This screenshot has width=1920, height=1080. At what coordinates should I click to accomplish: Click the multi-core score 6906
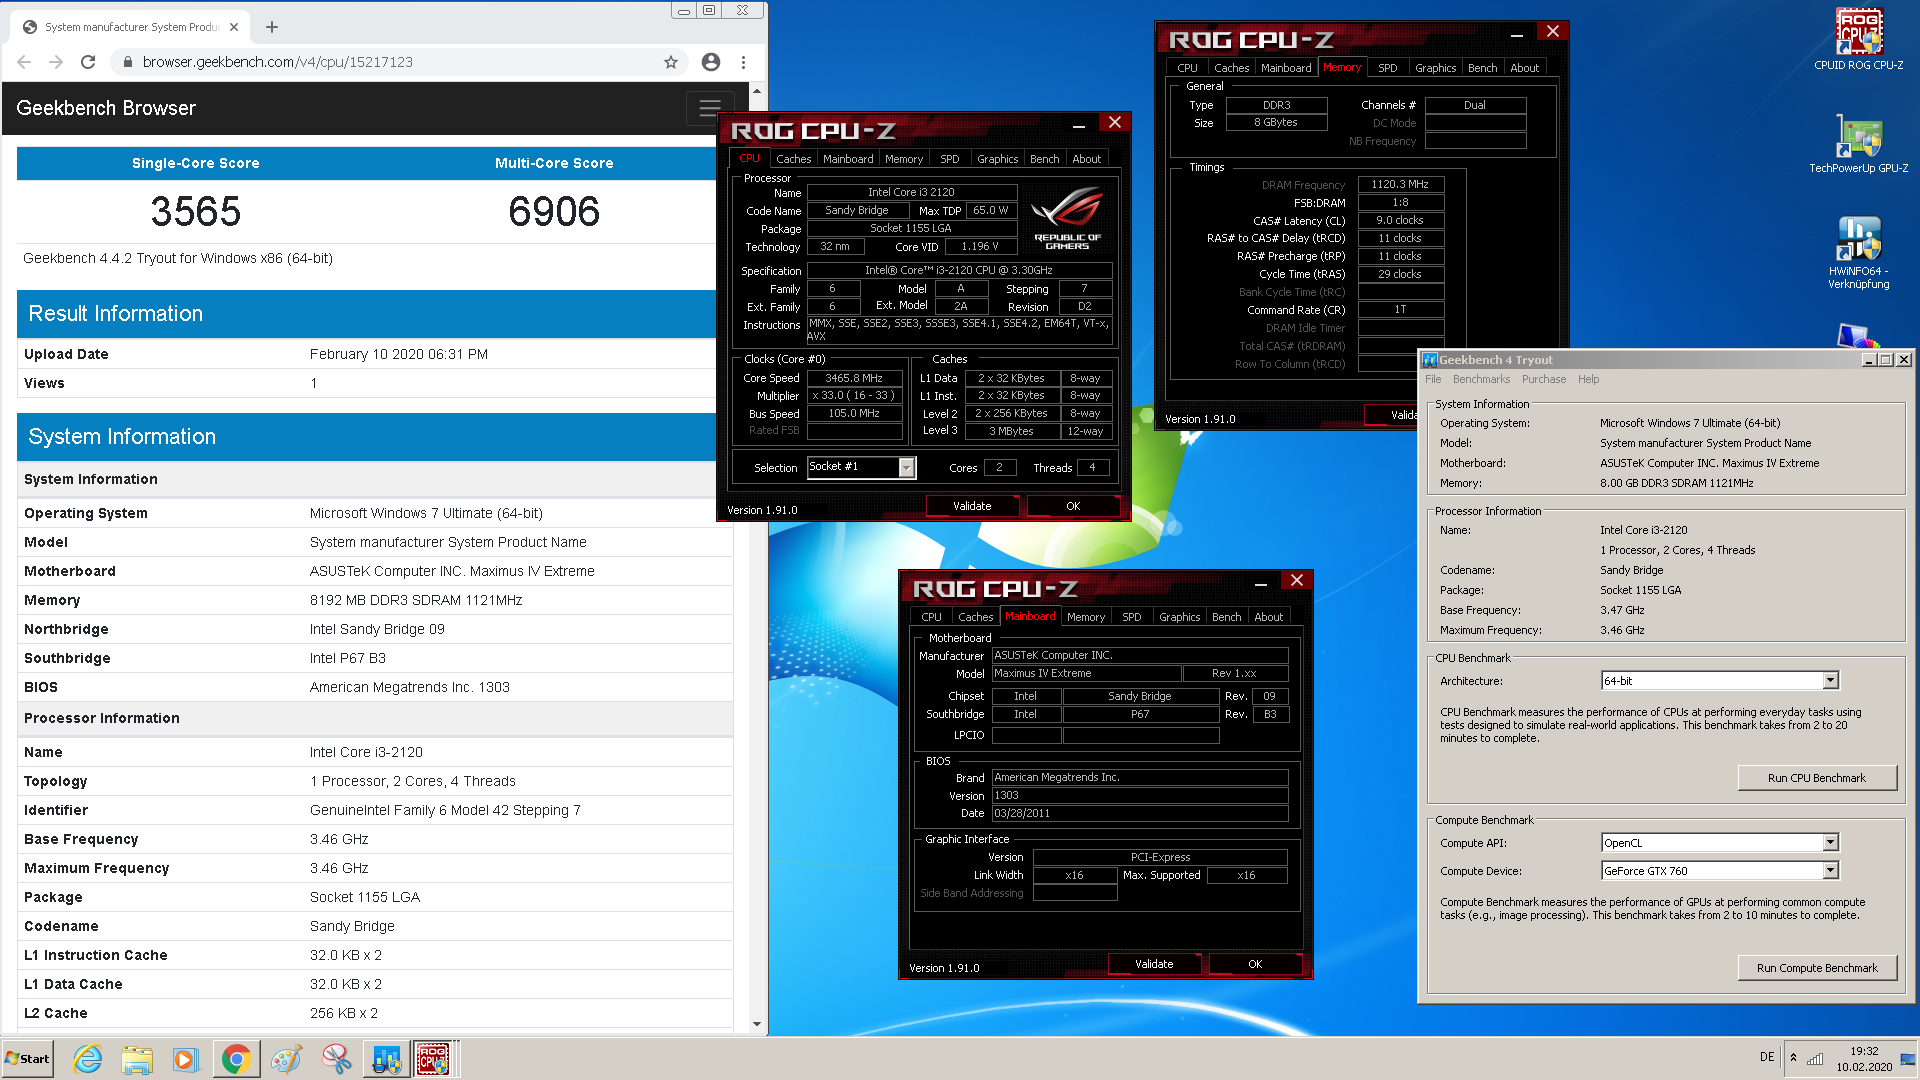pyautogui.click(x=554, y=212)
